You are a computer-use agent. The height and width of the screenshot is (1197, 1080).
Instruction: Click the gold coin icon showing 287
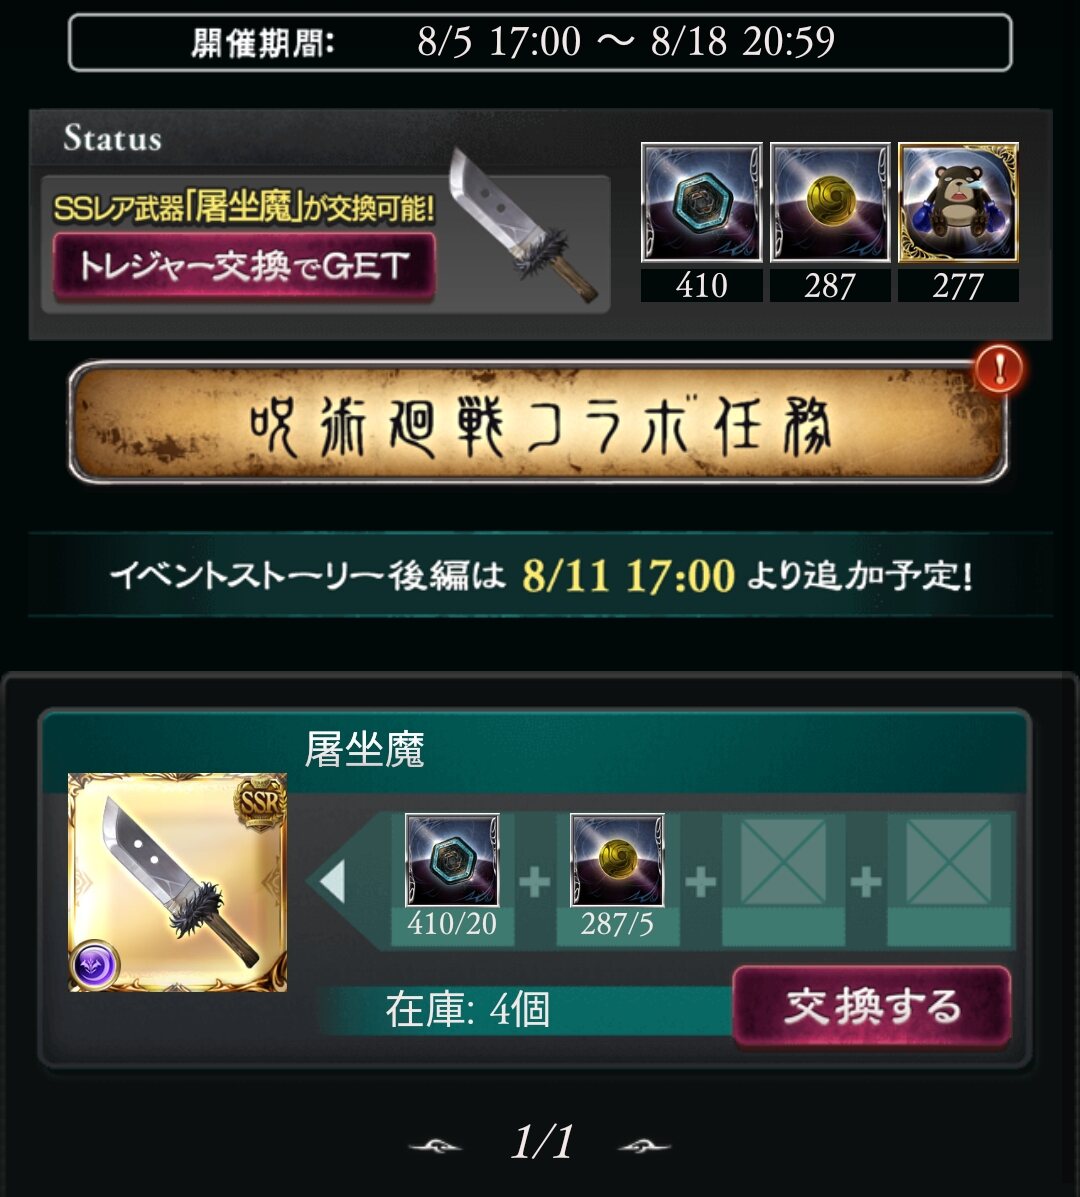coord(830,202)
